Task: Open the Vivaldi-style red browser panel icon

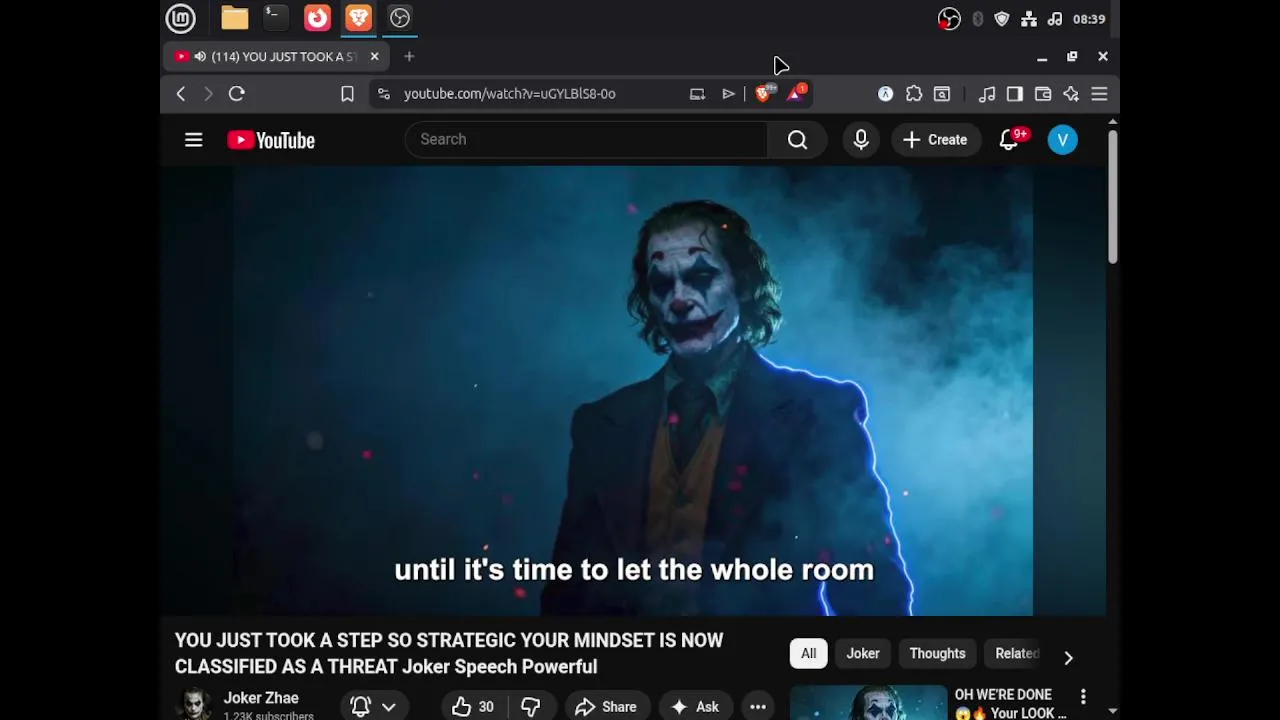Action: [x=317, y=18]
